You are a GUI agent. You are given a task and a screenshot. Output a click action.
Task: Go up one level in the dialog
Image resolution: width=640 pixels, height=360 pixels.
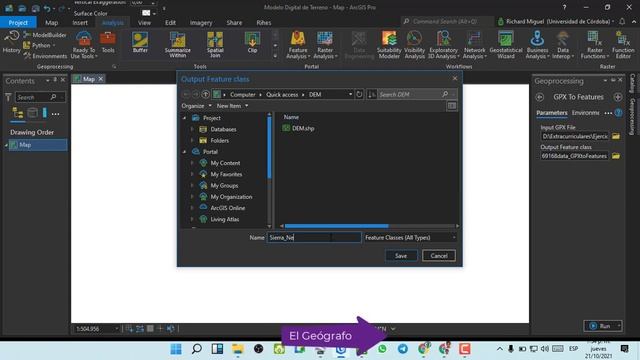(x=205, y=94)
